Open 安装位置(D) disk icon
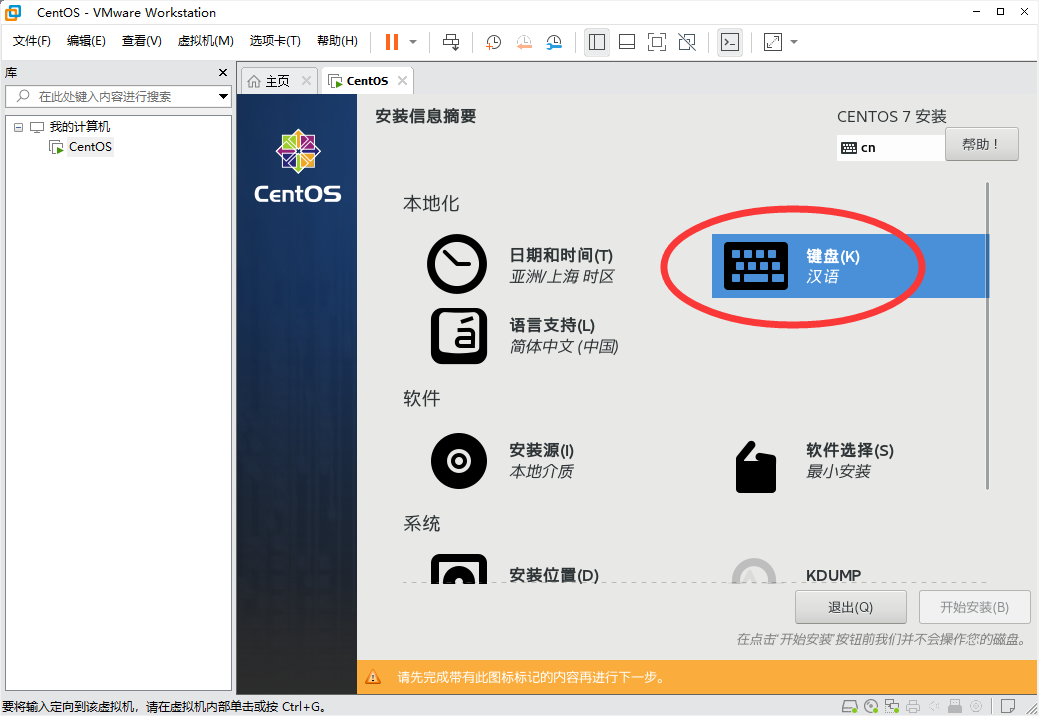1039x716 pixels. 459,570
